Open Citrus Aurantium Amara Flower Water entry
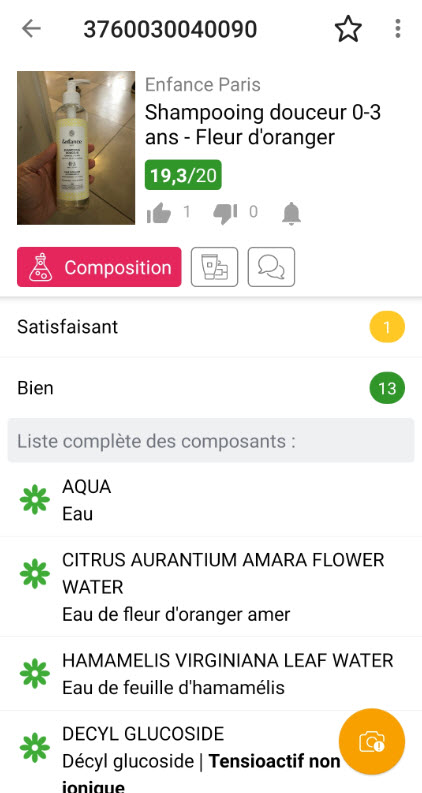 (x=211, y=587)
